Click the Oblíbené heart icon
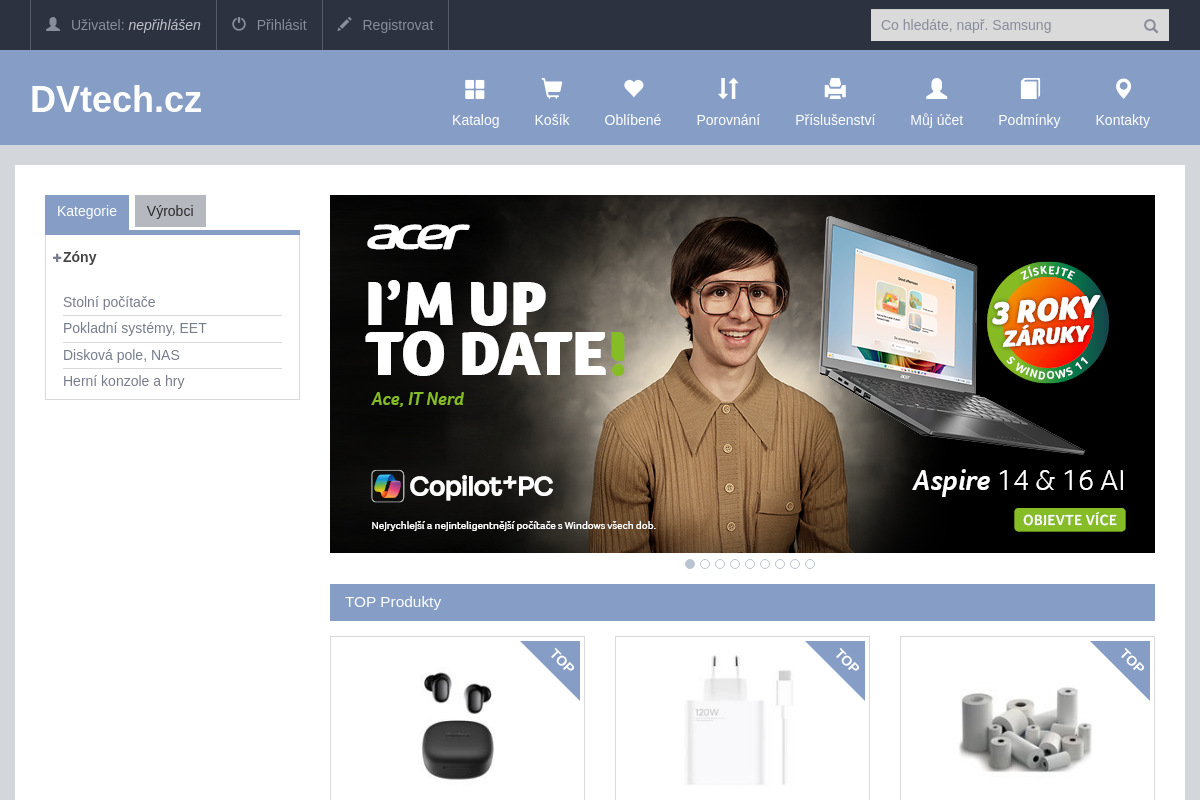This screenshot has width=1200, height=800. 632,90
